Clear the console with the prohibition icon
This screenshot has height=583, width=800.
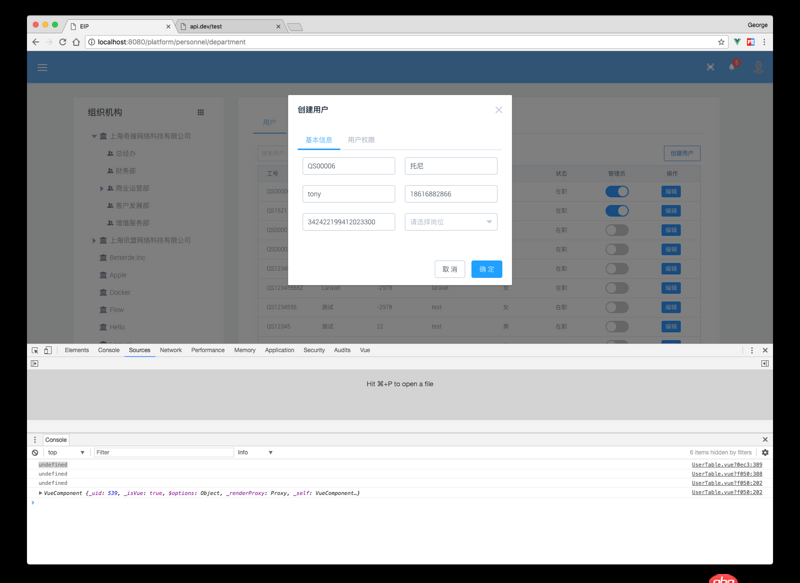click(x=33, y=452)
